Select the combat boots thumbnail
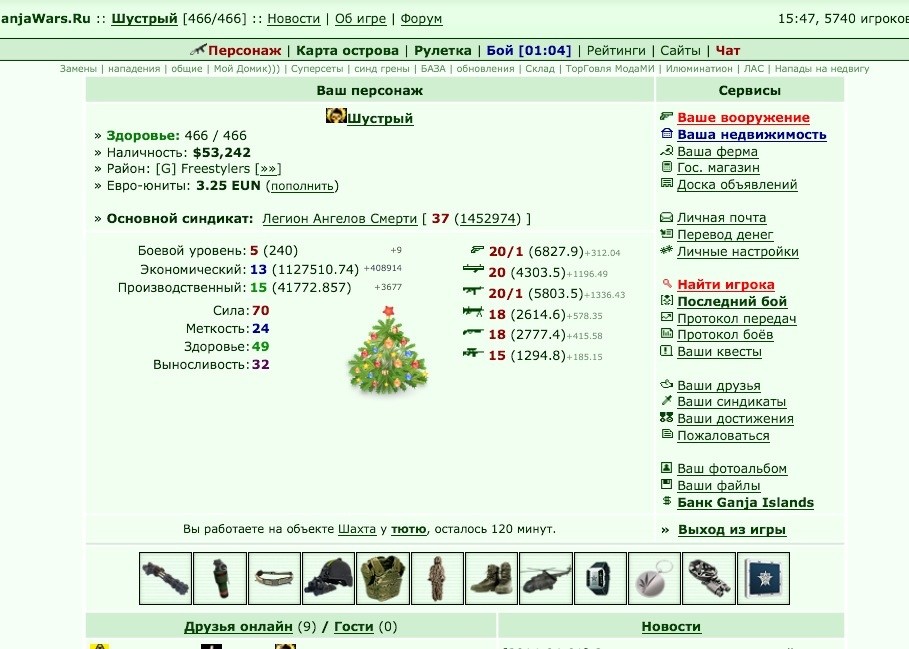The width and height of the screenshot is (909, 649). 492,578
